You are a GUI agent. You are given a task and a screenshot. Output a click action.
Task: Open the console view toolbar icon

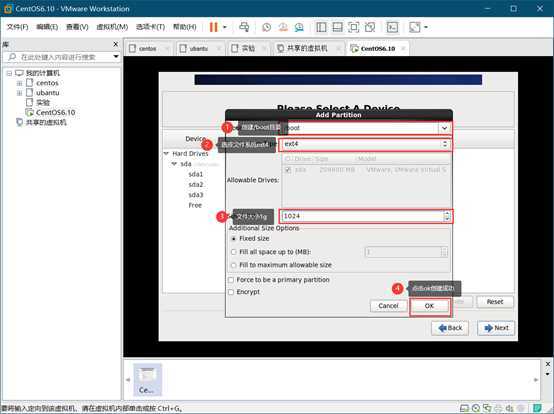pos(393,27)
